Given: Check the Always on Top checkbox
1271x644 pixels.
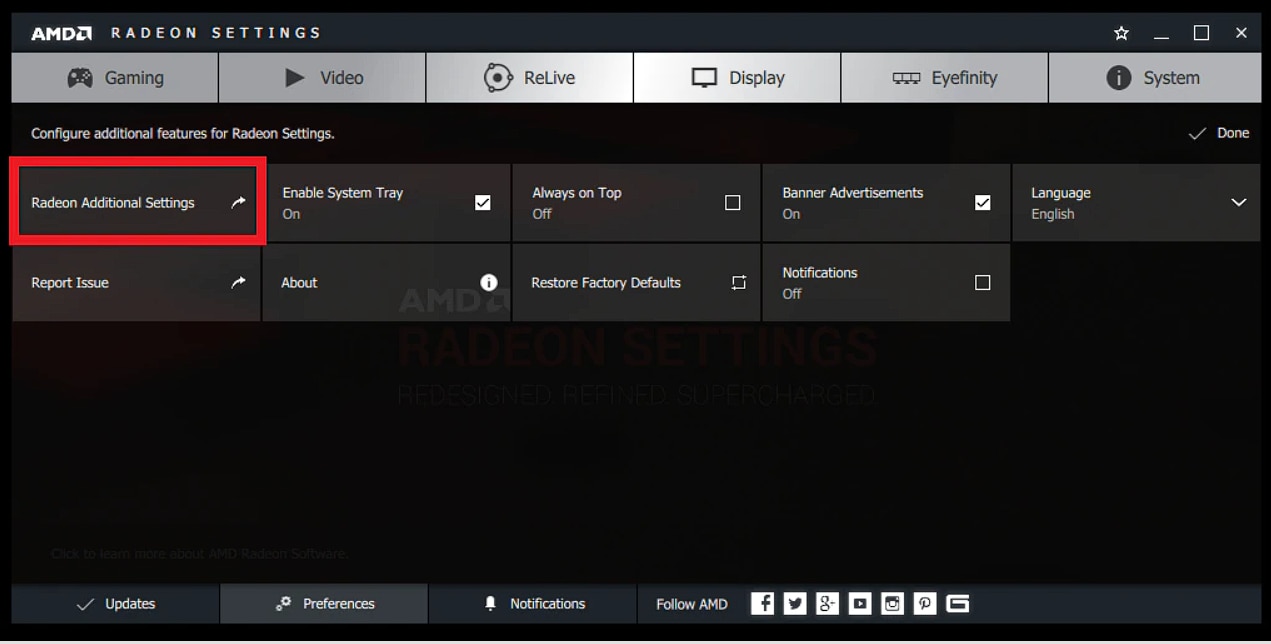Looking at the screenshot, I should tap(733, 203).
